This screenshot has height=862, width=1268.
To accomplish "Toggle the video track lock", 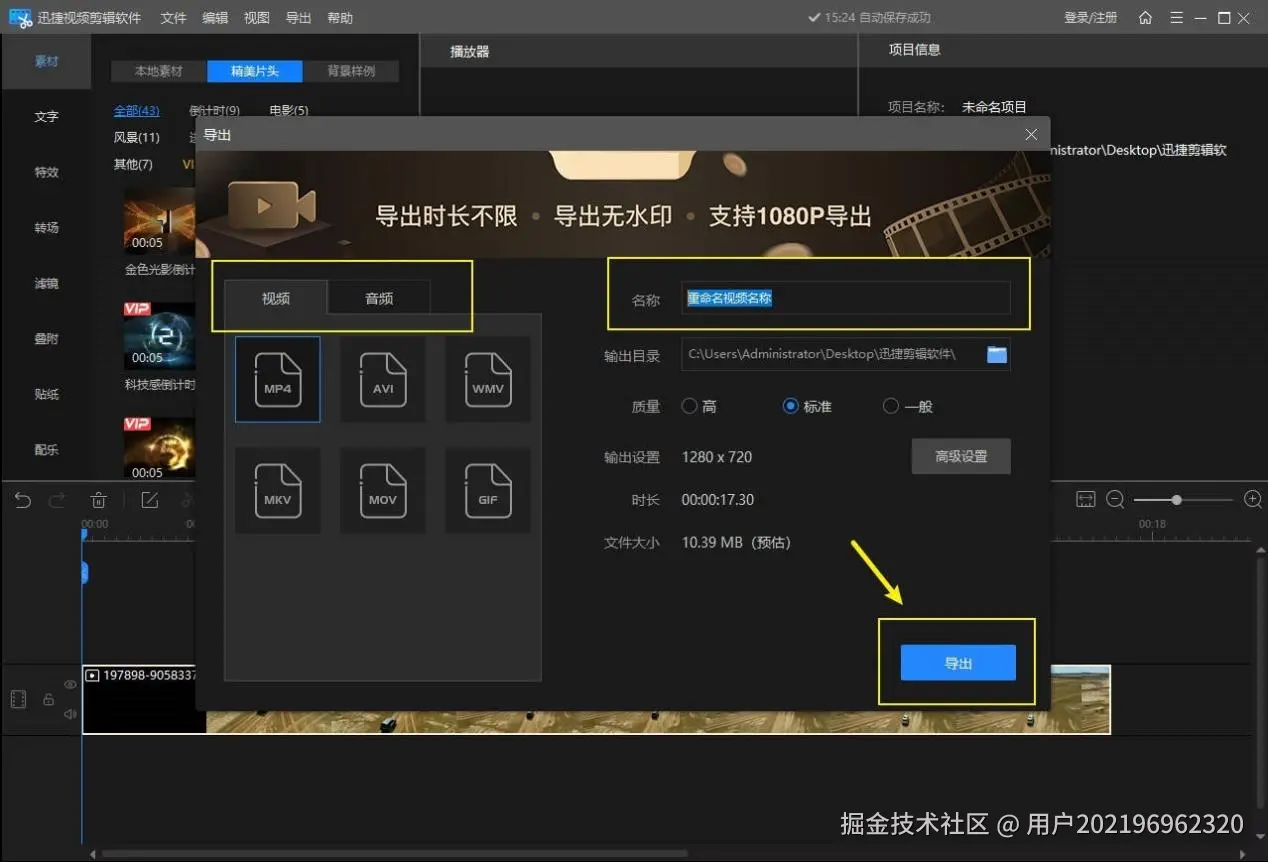I will coord(48,699).
